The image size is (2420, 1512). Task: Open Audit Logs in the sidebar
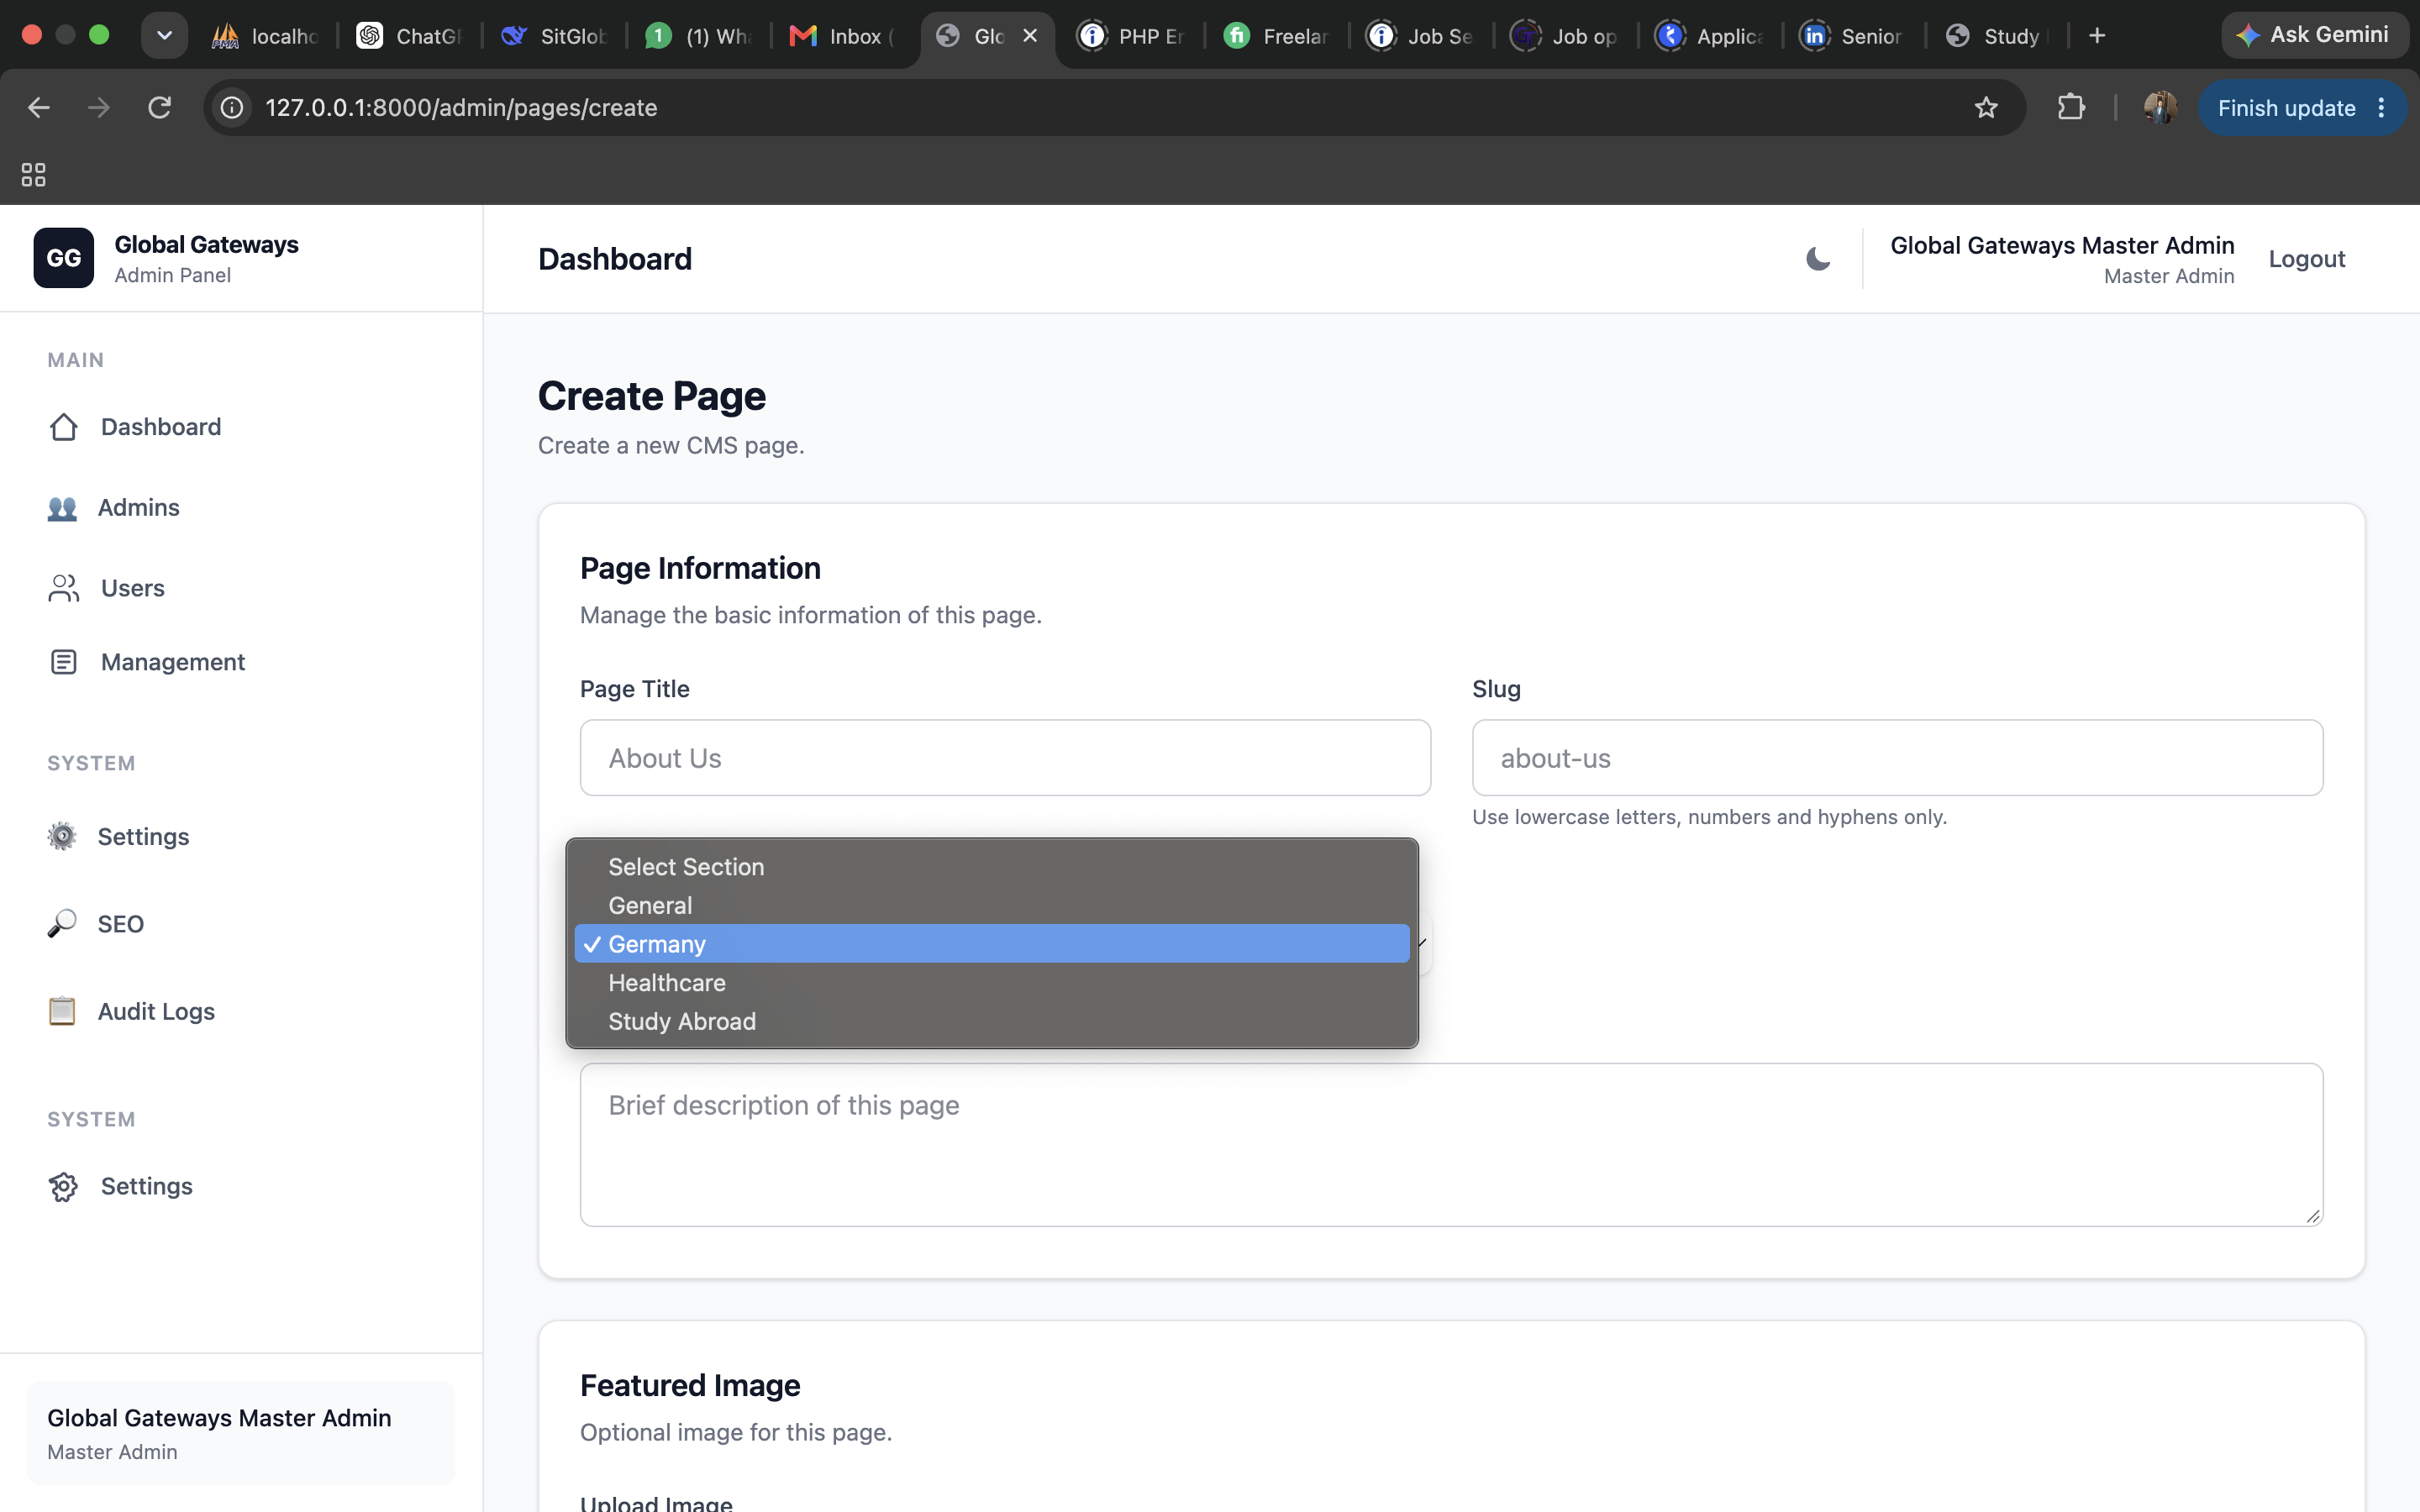pos(131,1011)
